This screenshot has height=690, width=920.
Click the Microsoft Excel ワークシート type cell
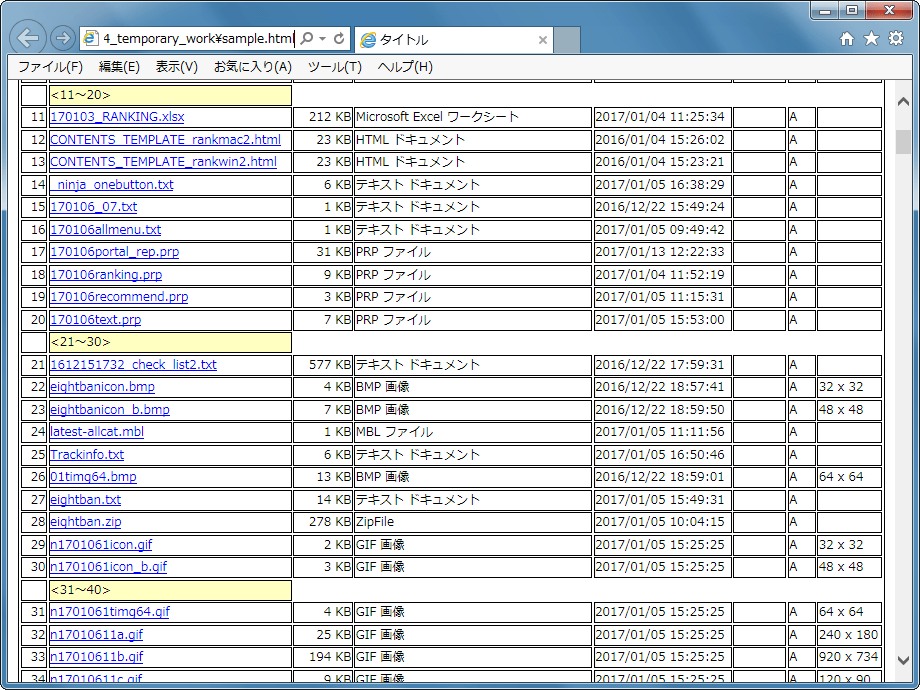coord(472,117)
